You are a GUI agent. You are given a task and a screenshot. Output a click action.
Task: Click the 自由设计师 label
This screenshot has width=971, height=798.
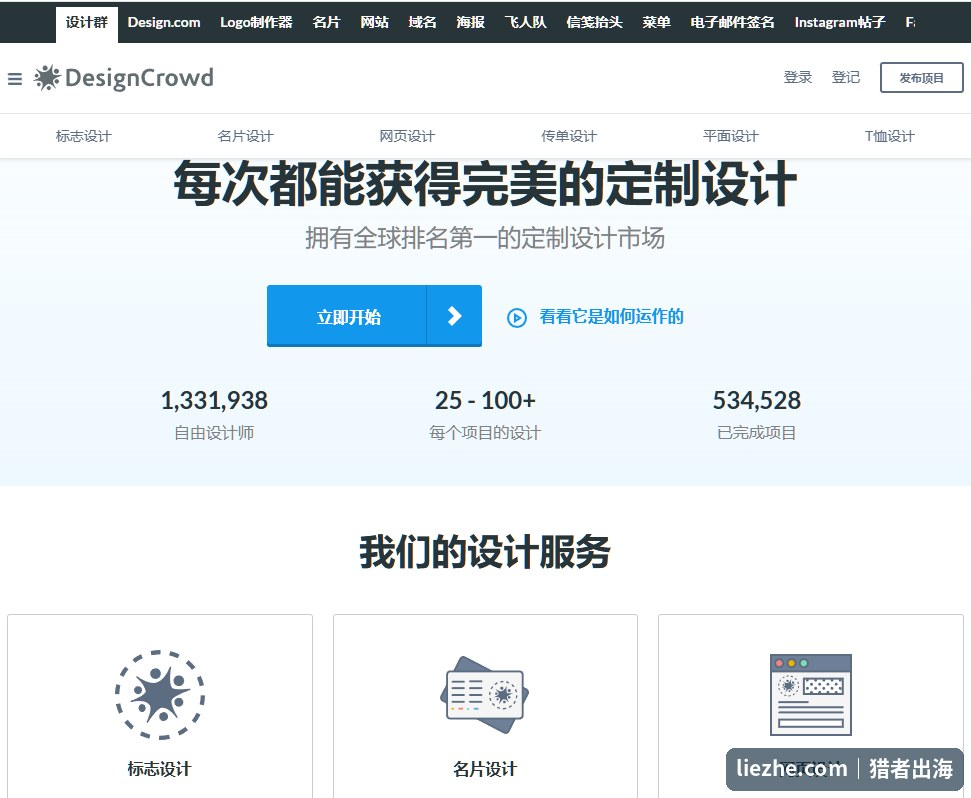pyautogui.click(x=214, y=433)
